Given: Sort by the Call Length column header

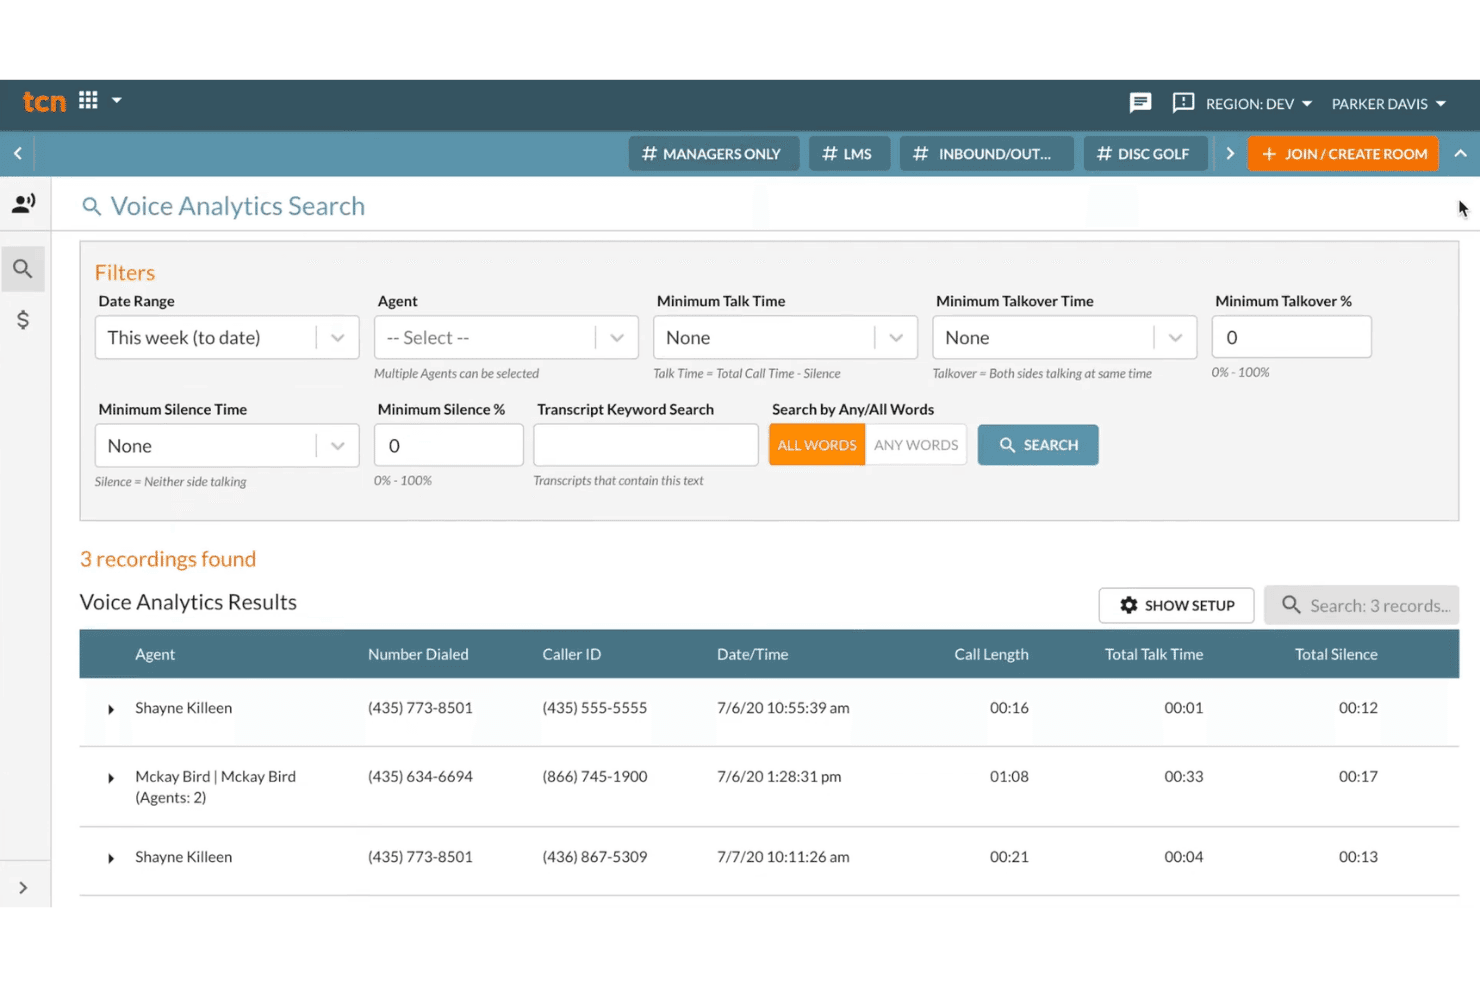Looking at the screenshot, I should [991, 654].
